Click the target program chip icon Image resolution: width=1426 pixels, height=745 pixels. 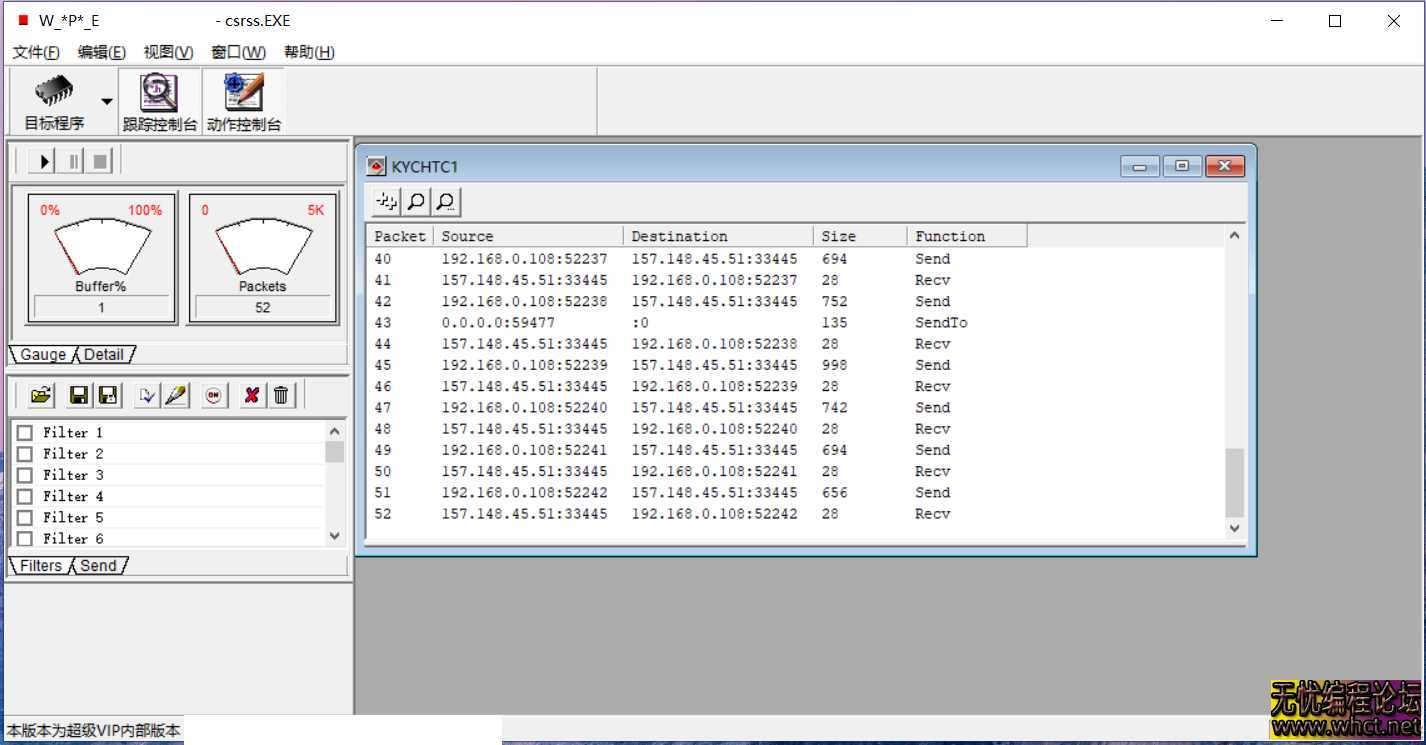[x=54, y=92]
